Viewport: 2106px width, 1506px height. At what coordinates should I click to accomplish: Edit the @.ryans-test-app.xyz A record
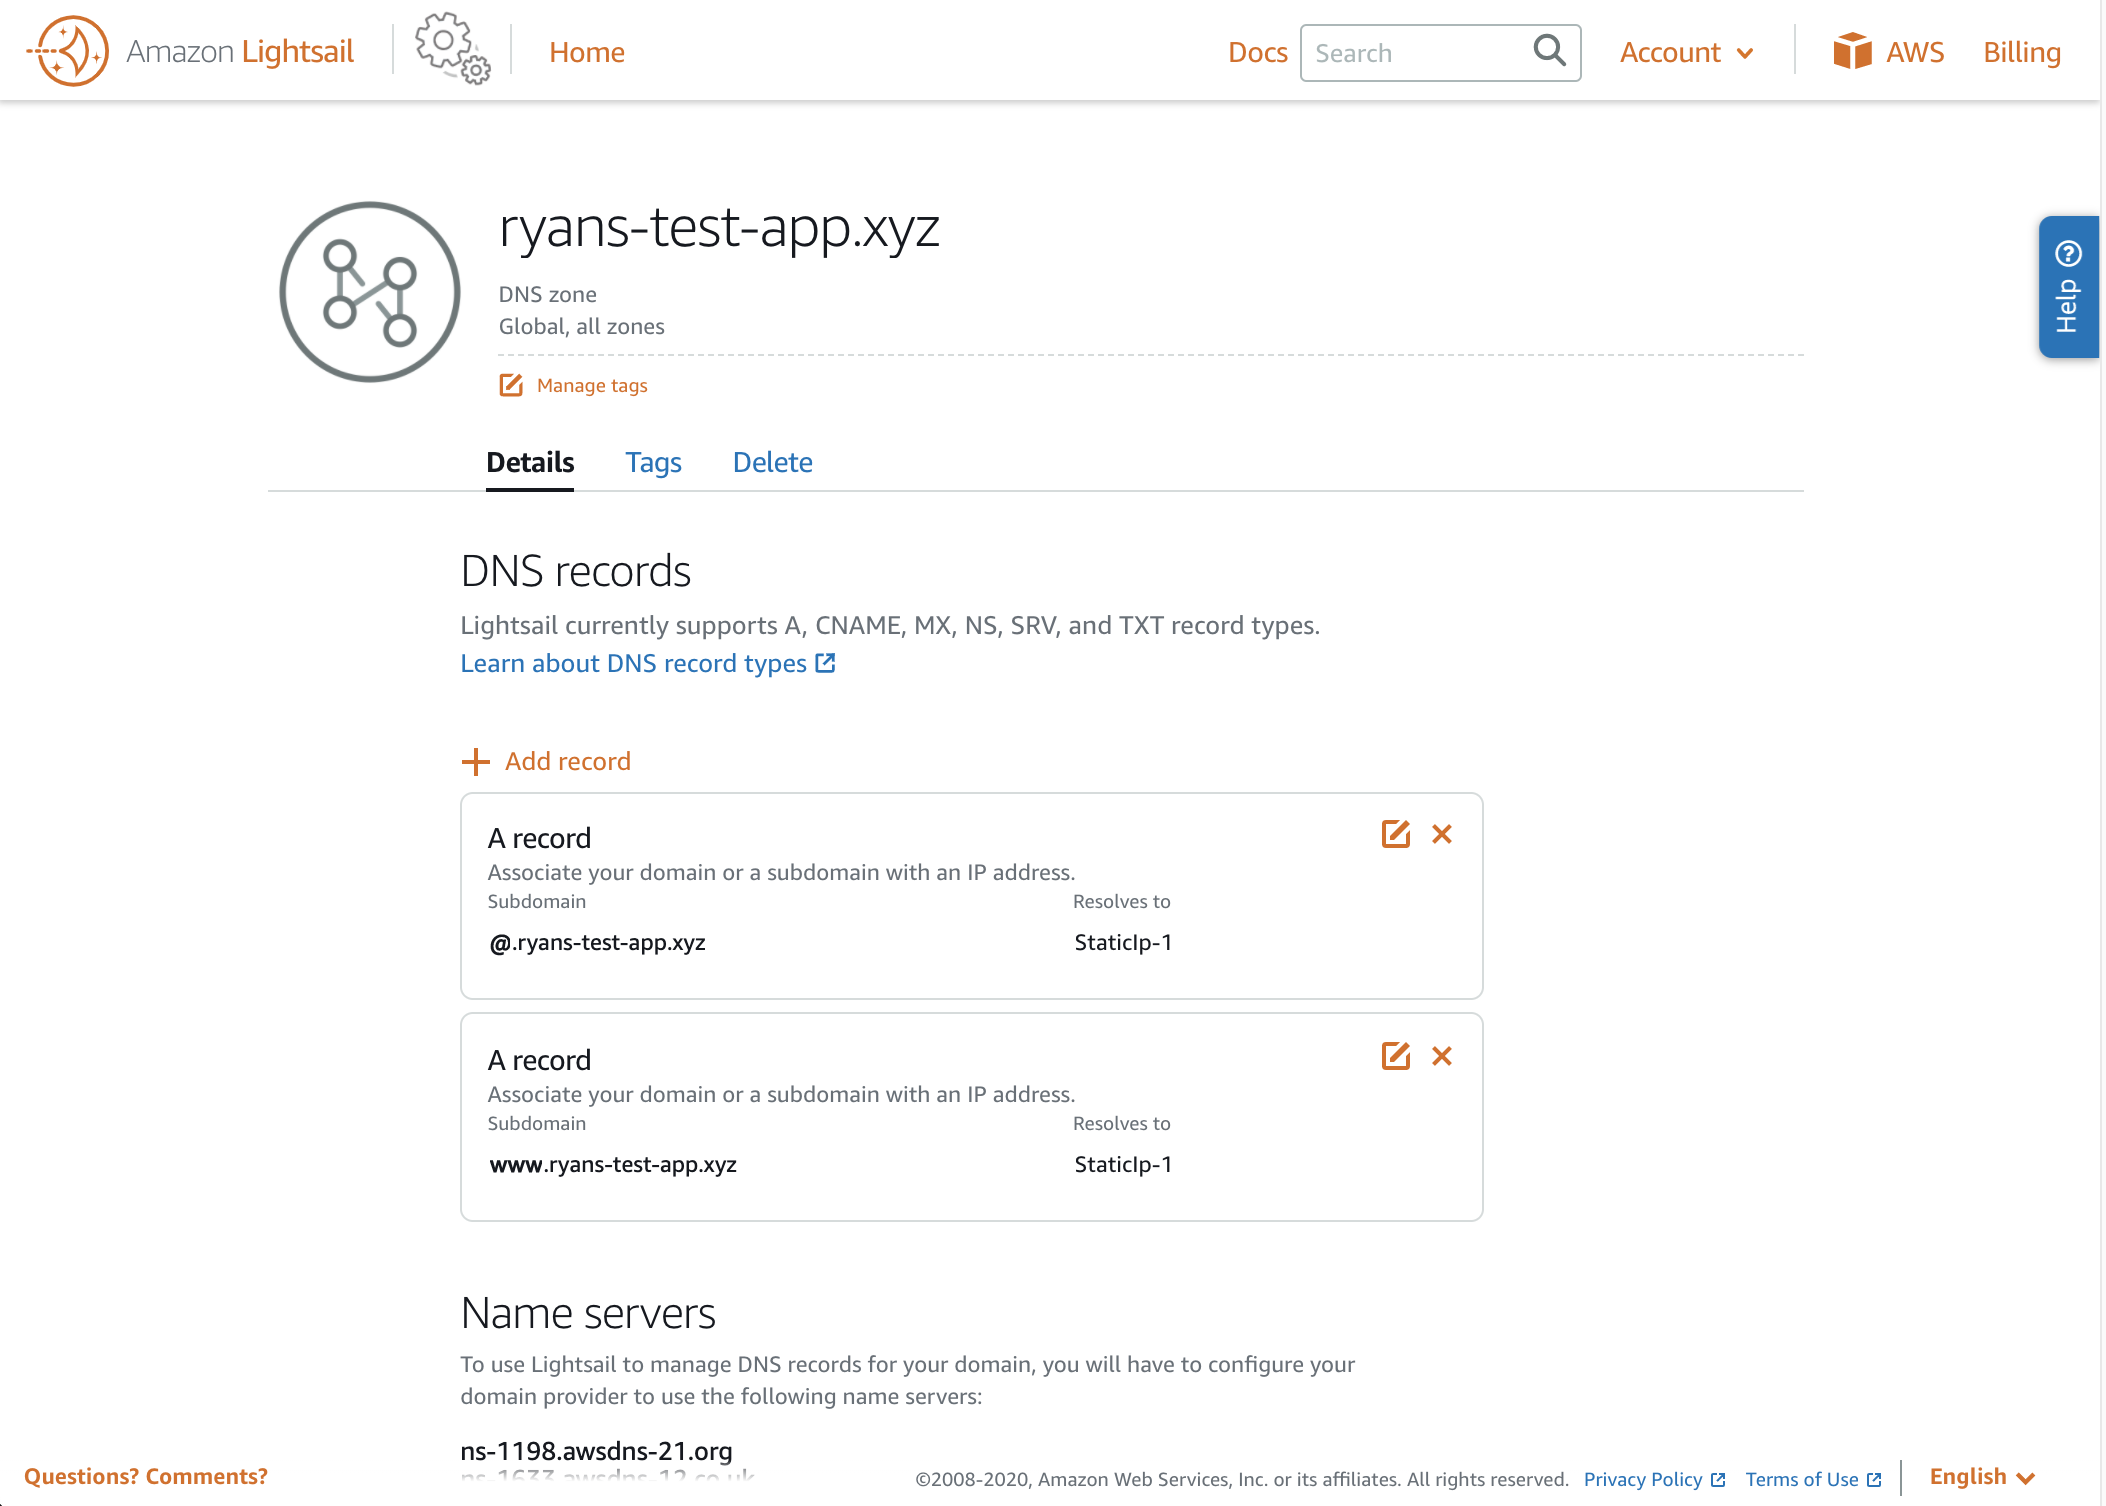click(1395, 834)
